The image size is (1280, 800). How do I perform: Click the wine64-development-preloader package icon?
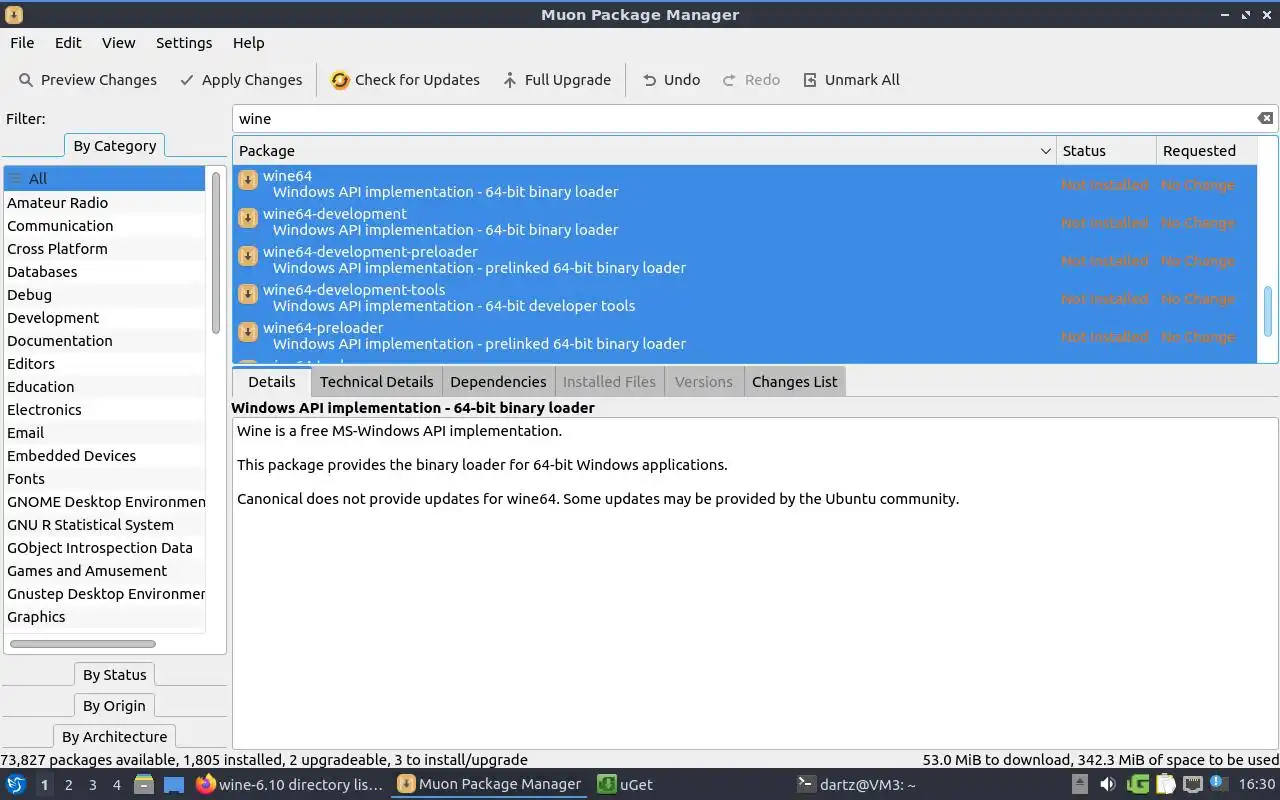[248, 256]
